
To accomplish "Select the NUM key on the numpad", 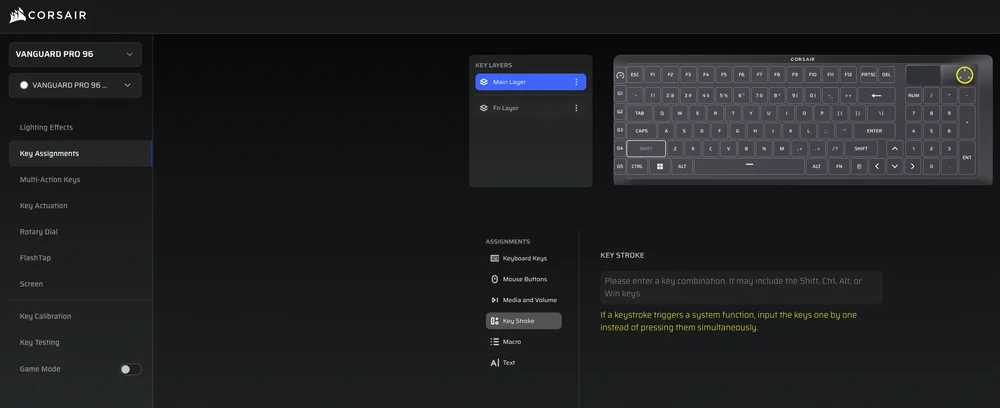I will [x=913, y=96].
